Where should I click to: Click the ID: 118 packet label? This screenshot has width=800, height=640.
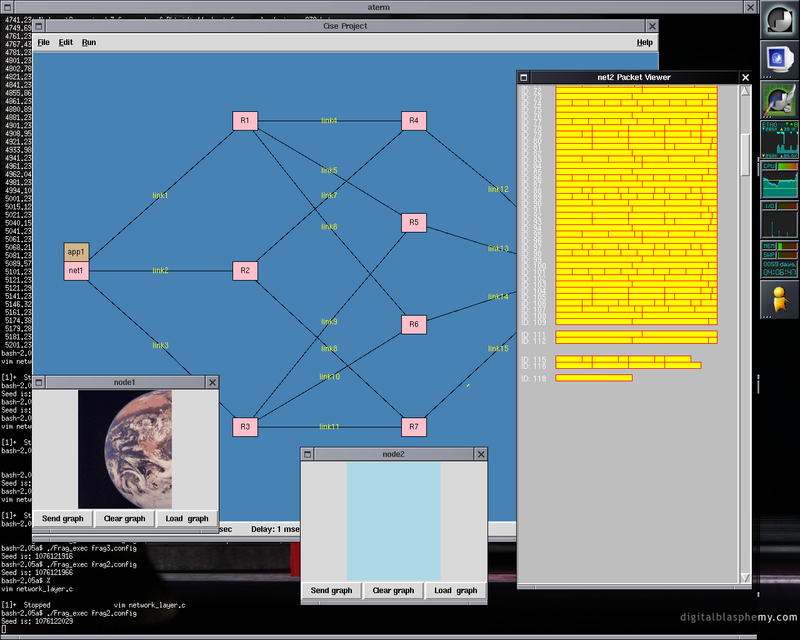pyautogui.click(x=534, y=378)
